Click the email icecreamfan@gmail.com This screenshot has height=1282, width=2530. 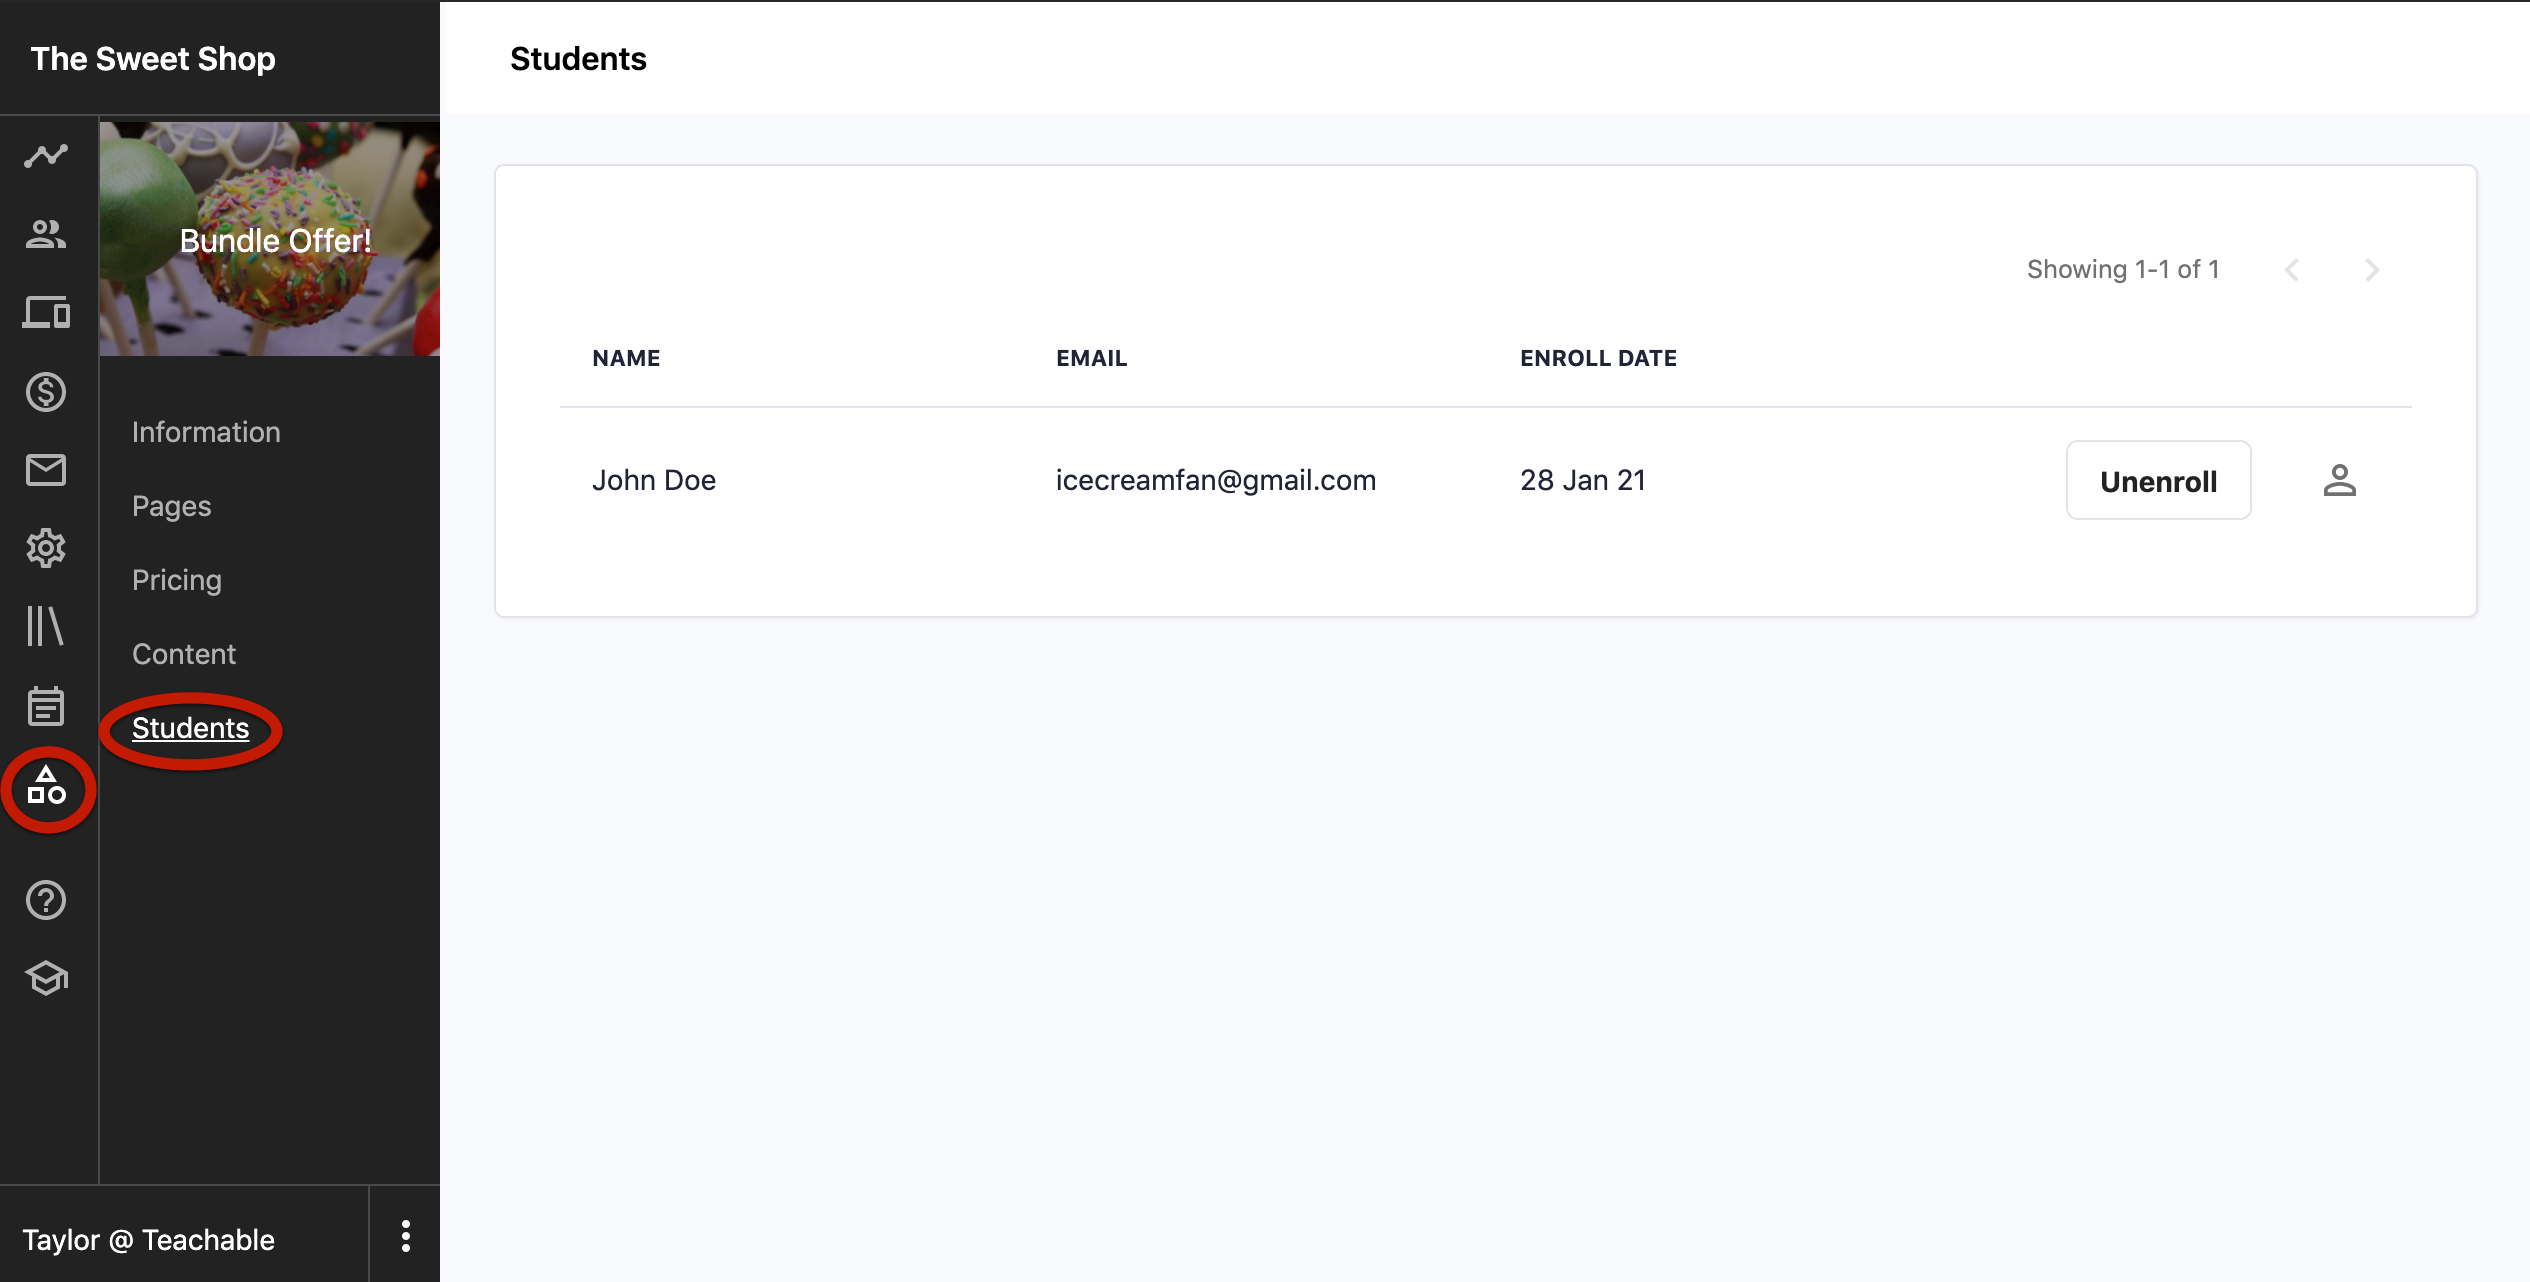coord(1216,480)
